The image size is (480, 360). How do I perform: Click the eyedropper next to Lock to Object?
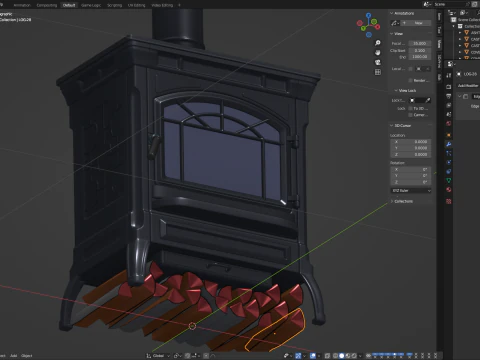[x=428, y=100]
